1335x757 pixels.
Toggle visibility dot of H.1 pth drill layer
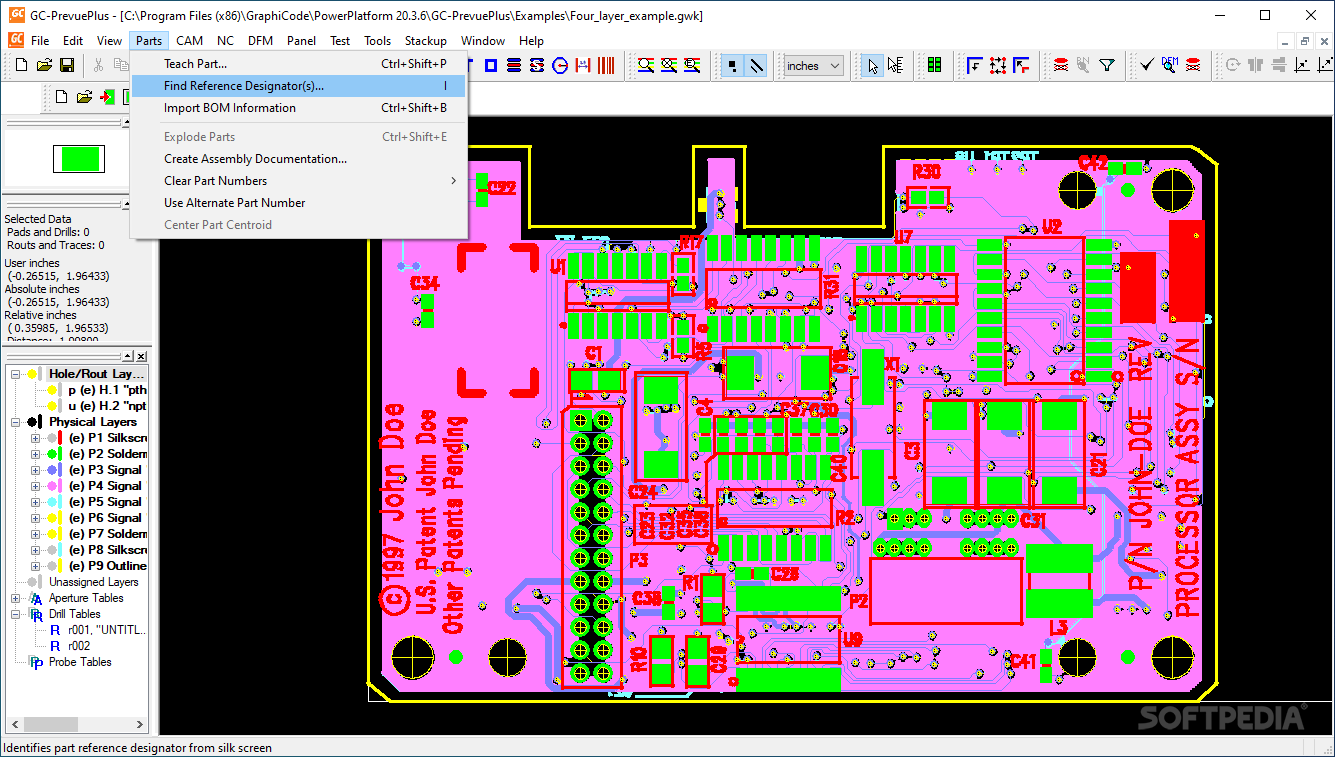pyautogui.click(x=52, y=390)
